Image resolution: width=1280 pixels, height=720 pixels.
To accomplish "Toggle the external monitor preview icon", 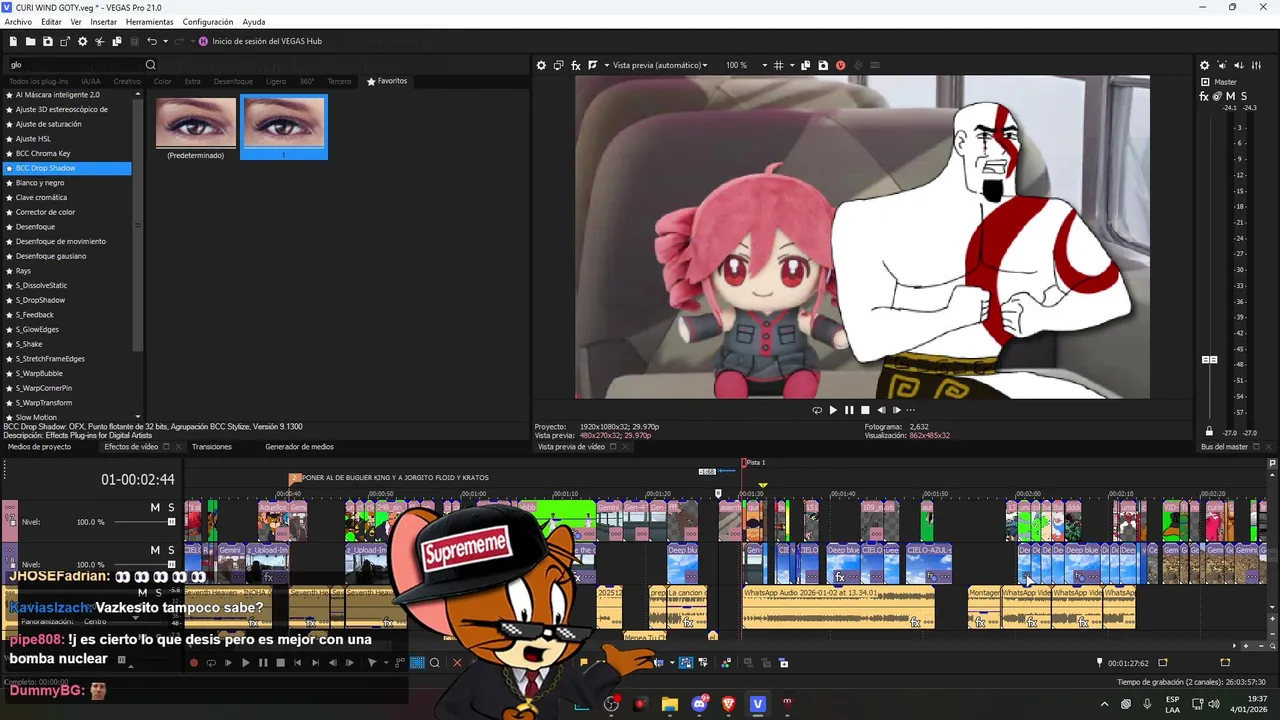I will point(559,65).
